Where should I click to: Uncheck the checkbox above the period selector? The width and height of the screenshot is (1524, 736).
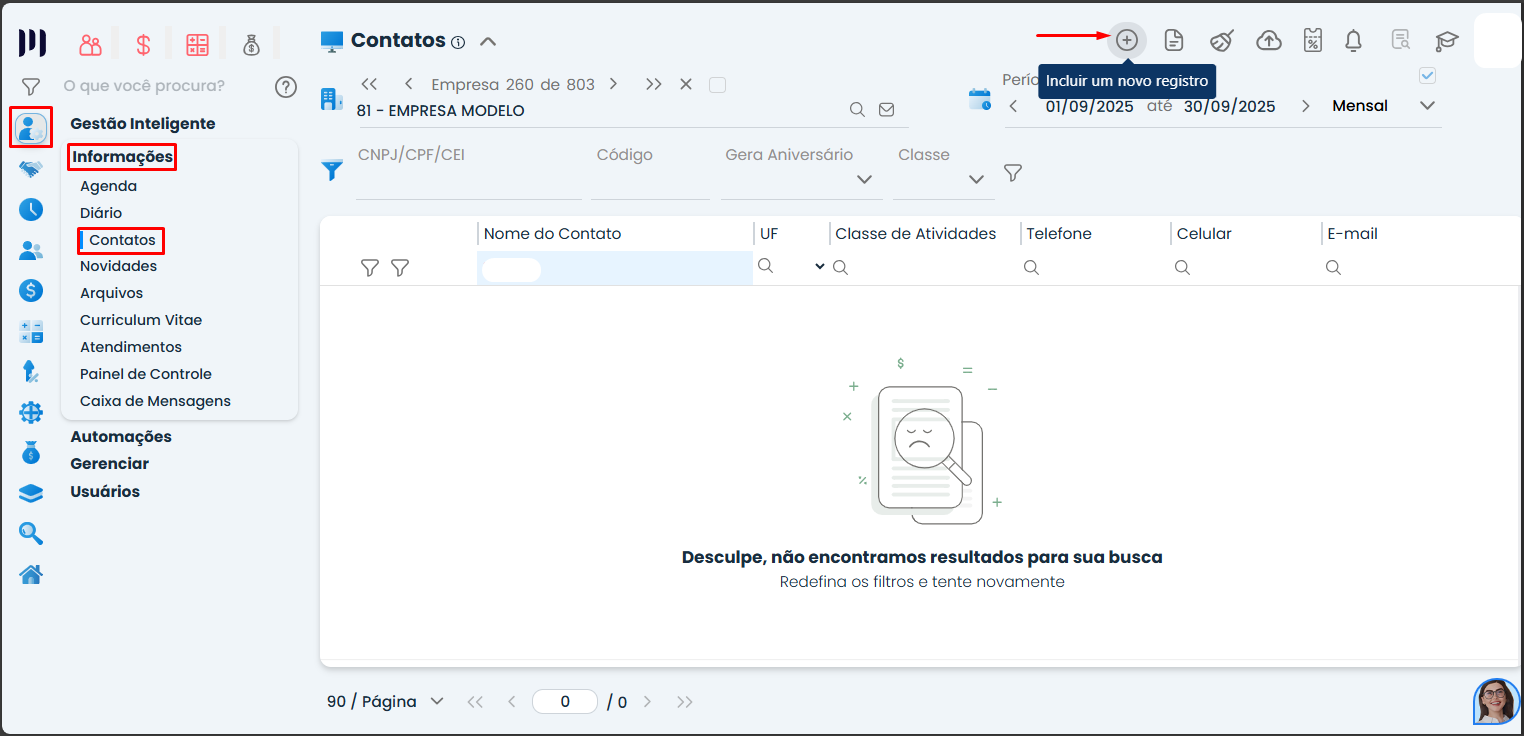pos(1427,76)
